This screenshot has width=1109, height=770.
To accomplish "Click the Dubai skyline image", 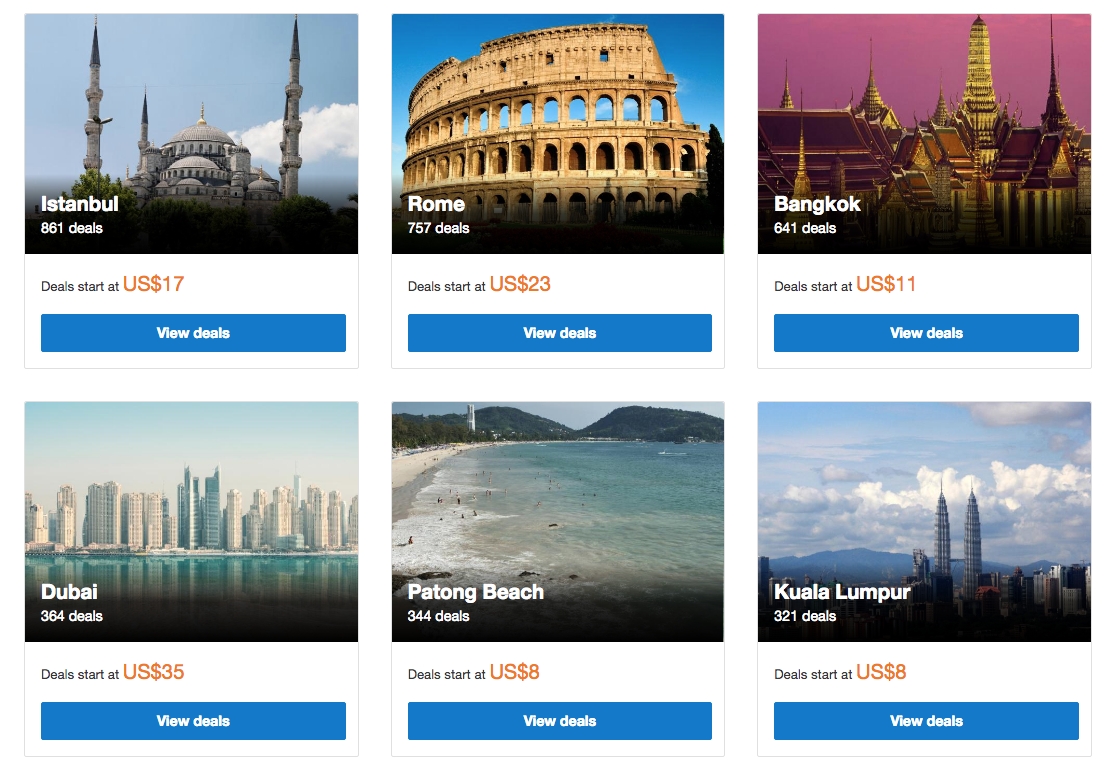I will tap(192, 522).
